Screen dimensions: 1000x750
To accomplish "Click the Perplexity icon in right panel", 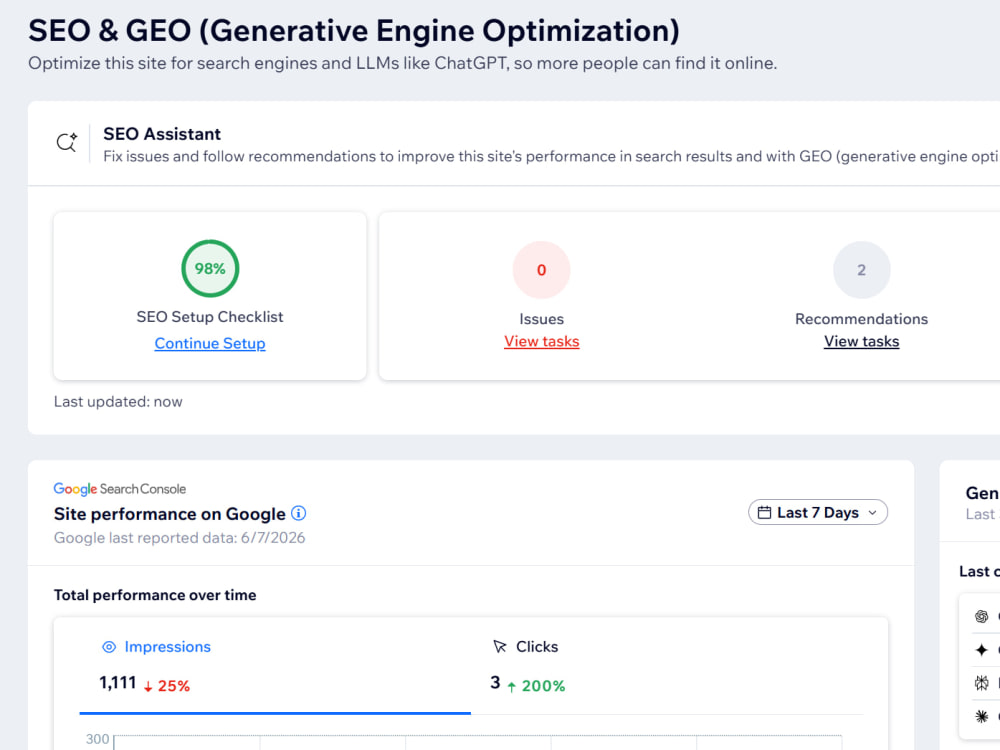I will tap(982, 684).
